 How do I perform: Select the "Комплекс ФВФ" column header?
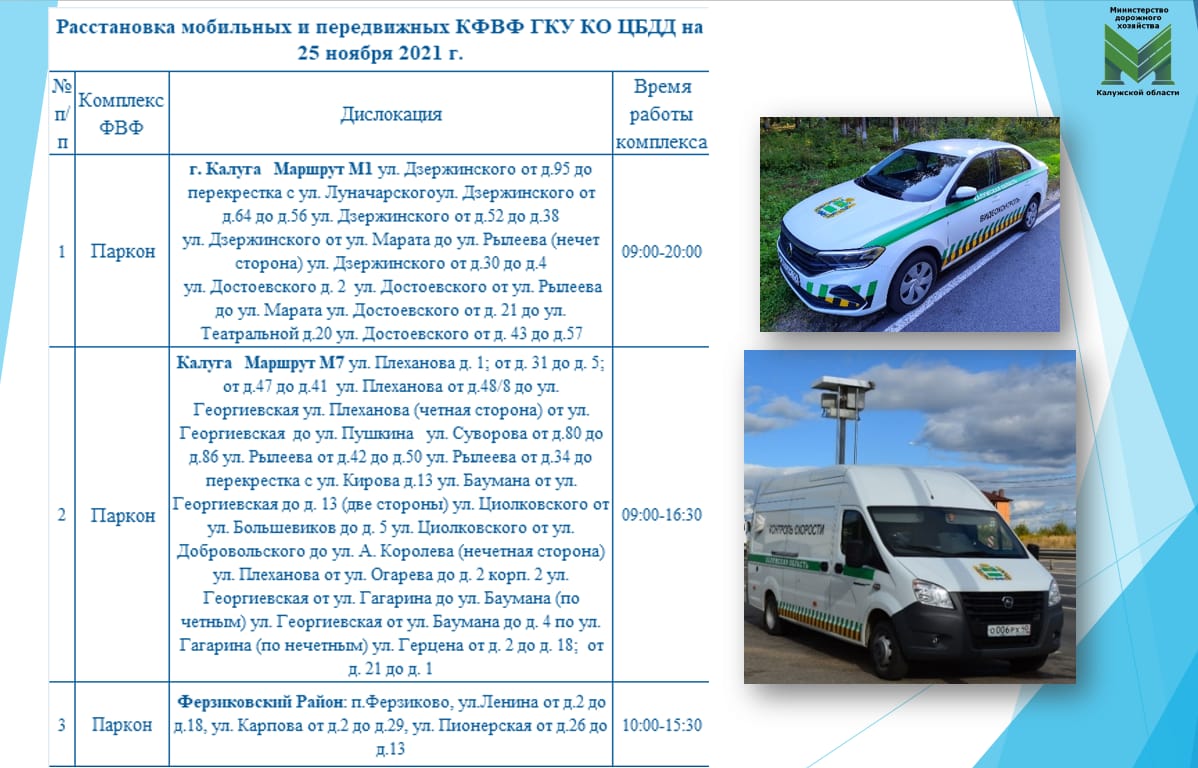(121, 114)
